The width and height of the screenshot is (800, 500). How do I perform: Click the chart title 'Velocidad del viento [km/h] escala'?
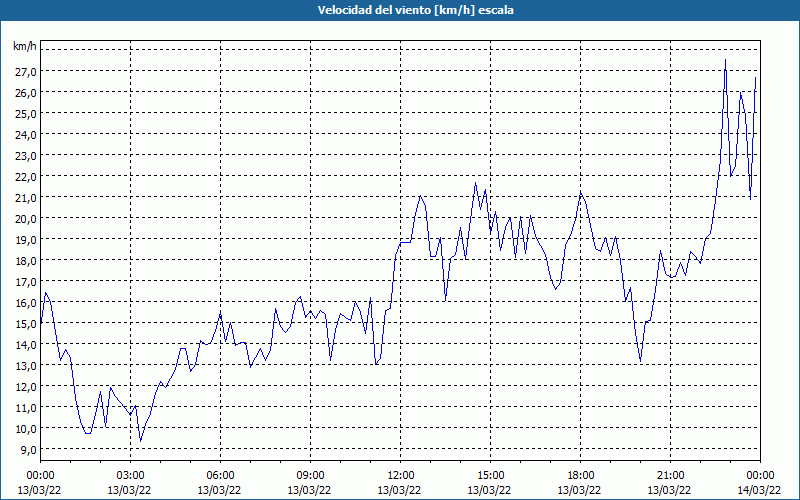415,10
